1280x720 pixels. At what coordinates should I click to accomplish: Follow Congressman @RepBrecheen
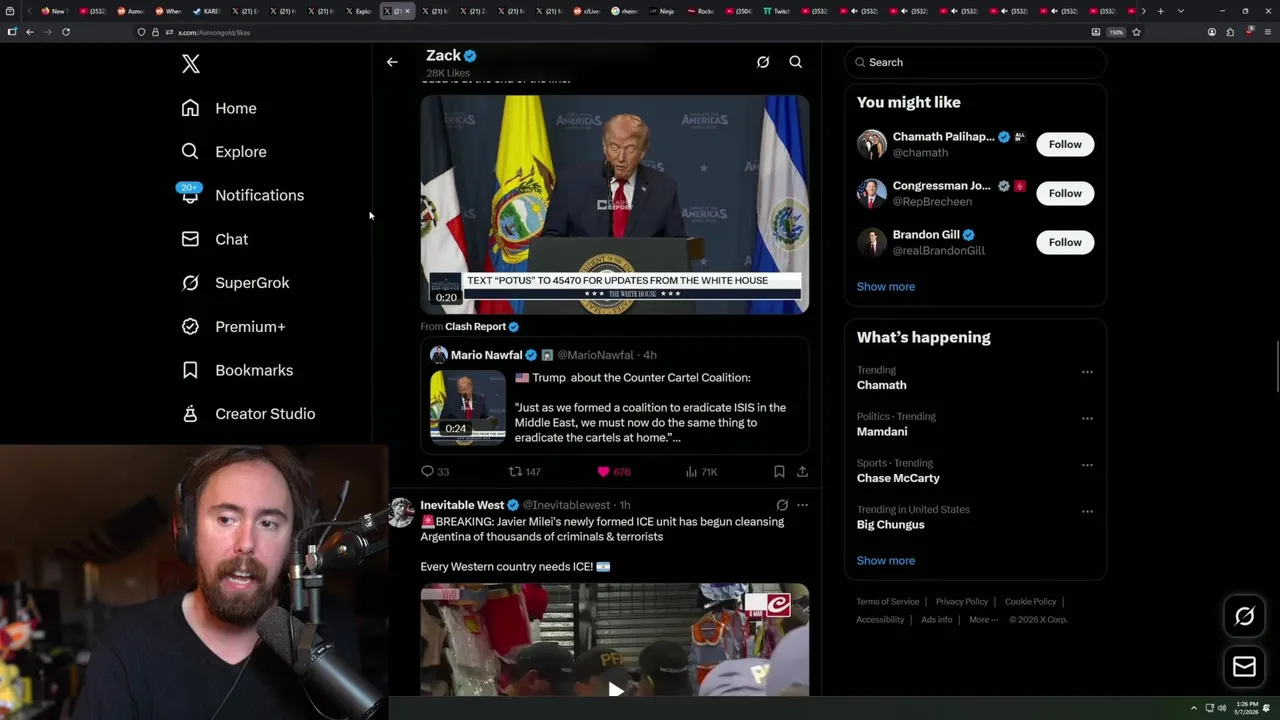pyautogui.click(x=1065, y=193)
